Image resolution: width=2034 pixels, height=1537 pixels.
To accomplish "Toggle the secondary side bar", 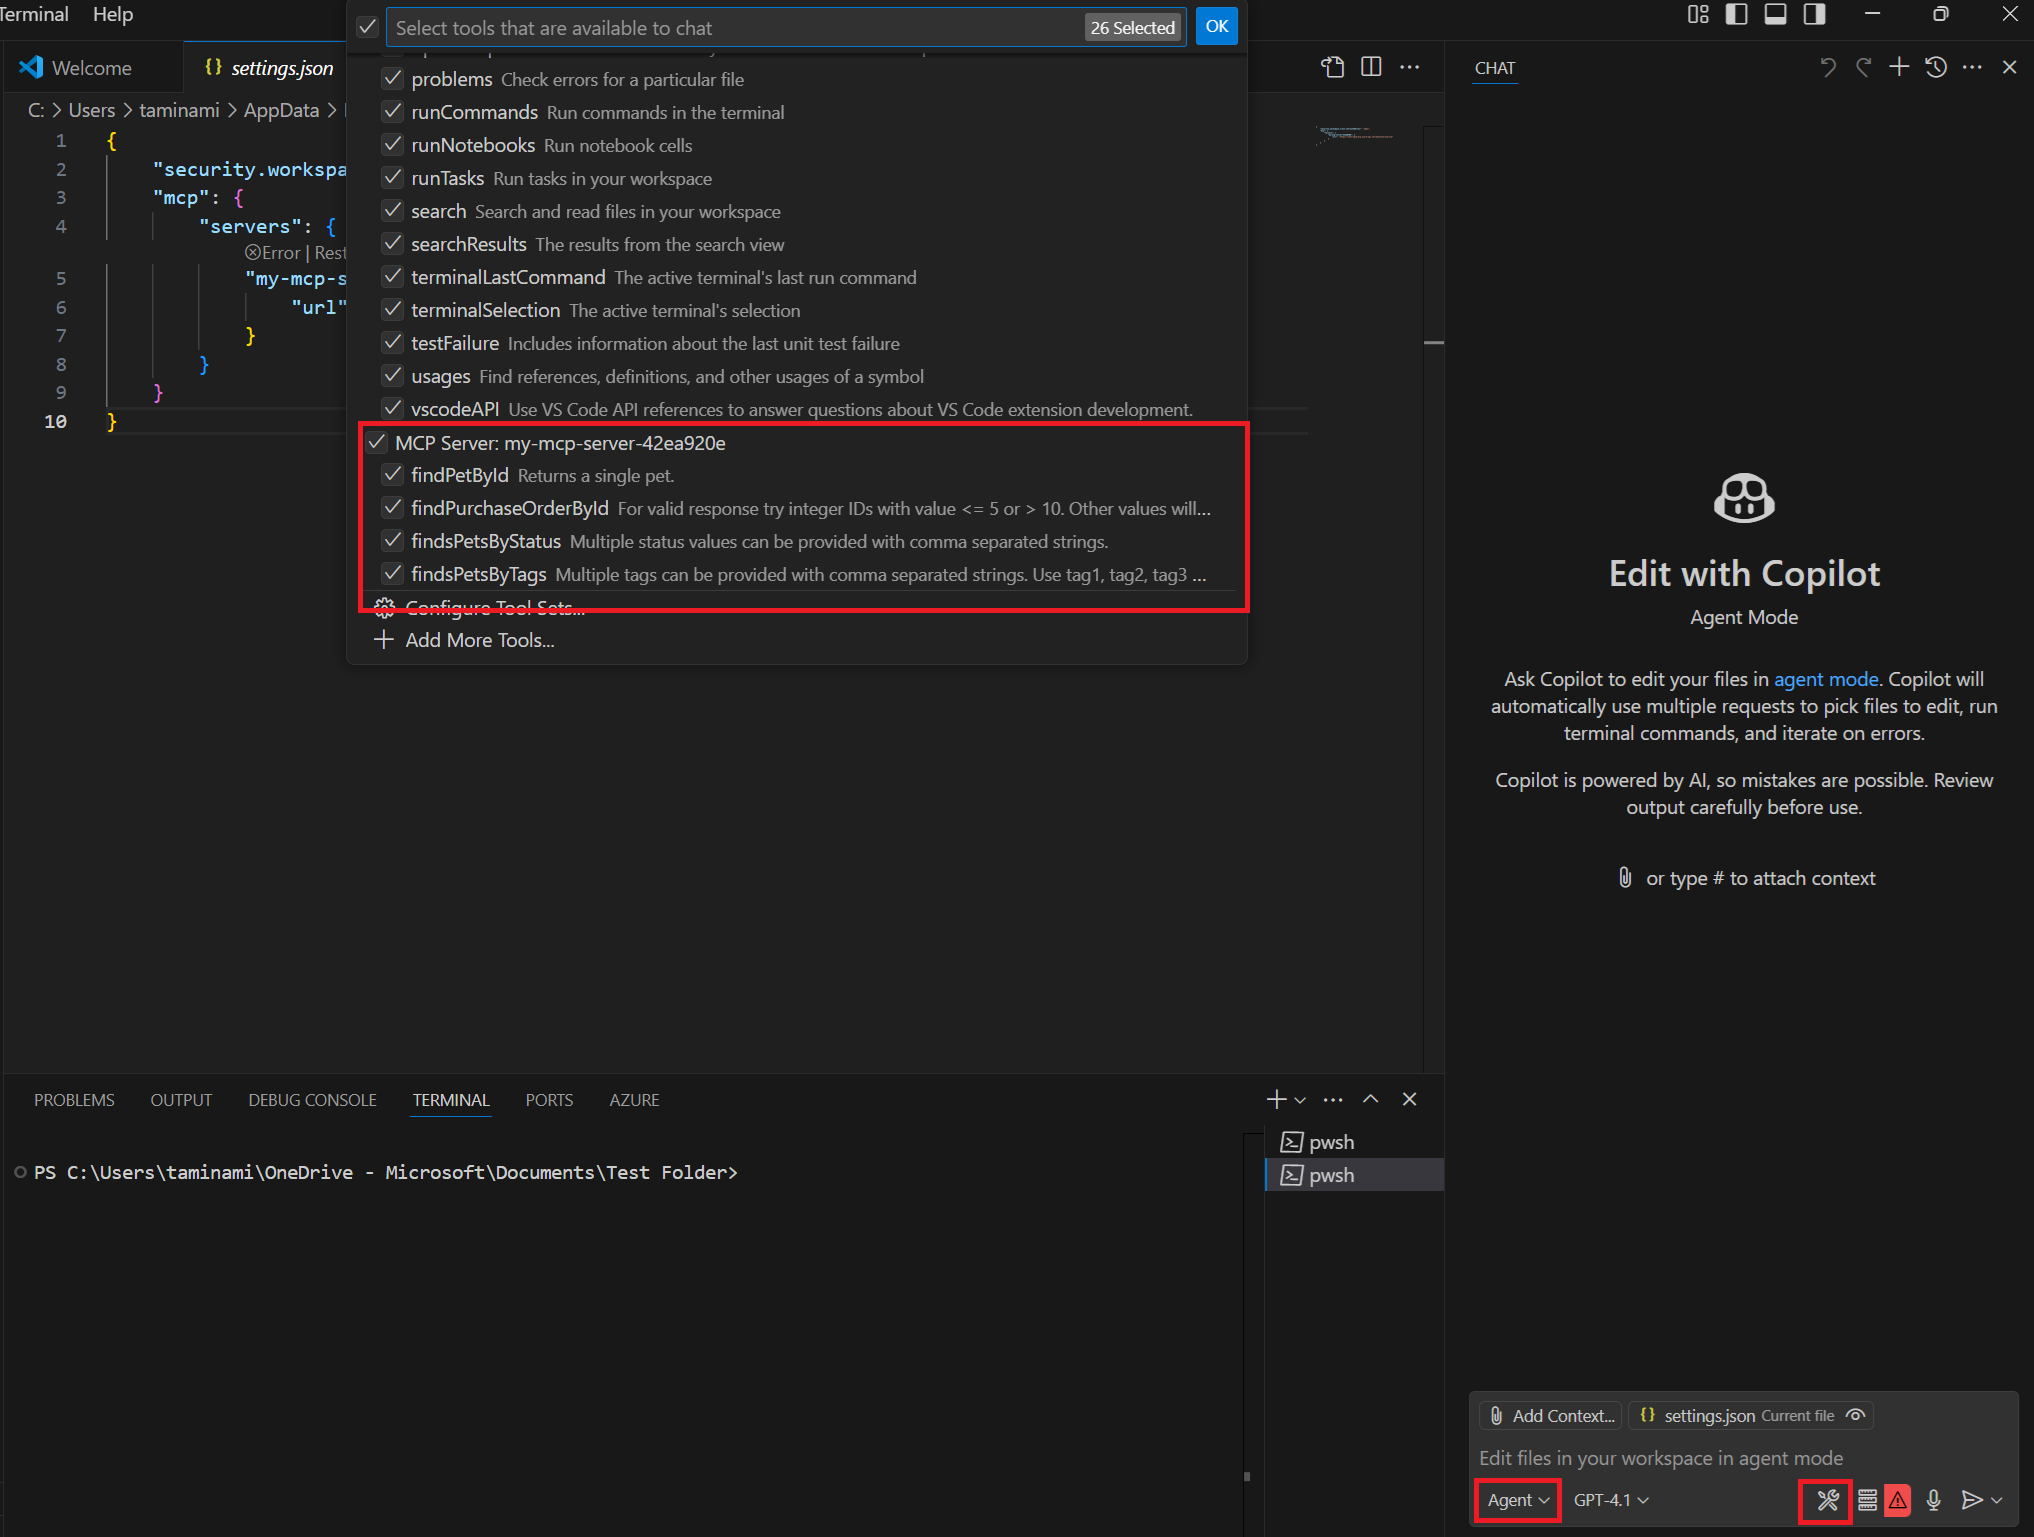I will [1814, 14].
